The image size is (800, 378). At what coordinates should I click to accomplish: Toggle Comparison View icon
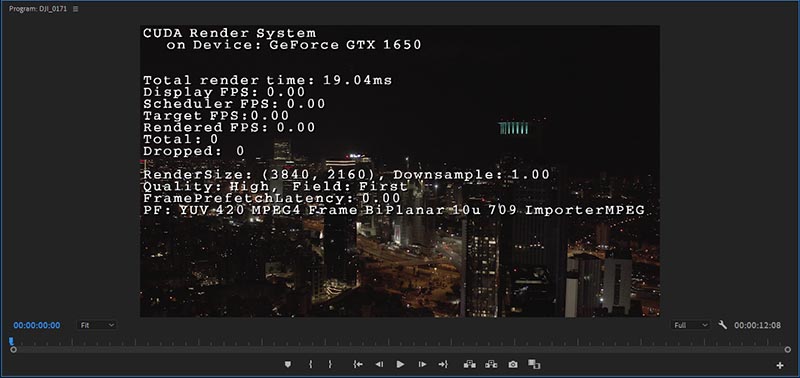tap(534, 364)
